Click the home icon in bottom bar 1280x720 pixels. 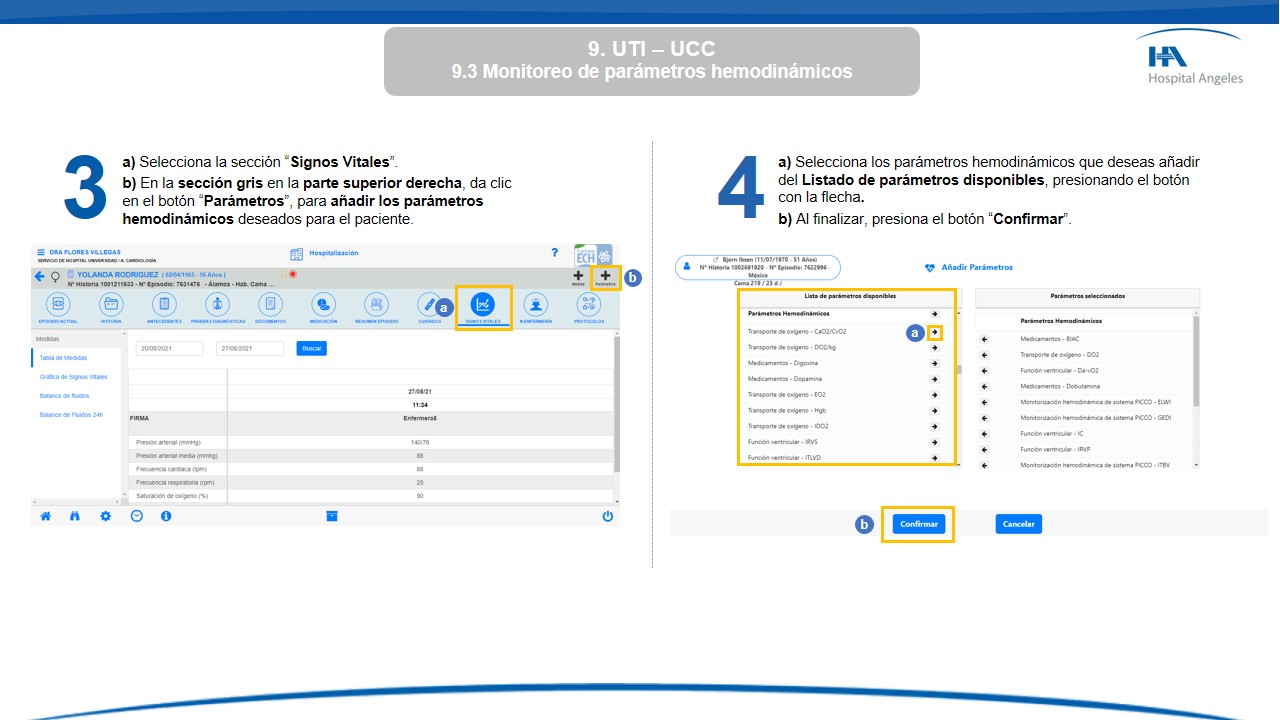click(45, 516)
